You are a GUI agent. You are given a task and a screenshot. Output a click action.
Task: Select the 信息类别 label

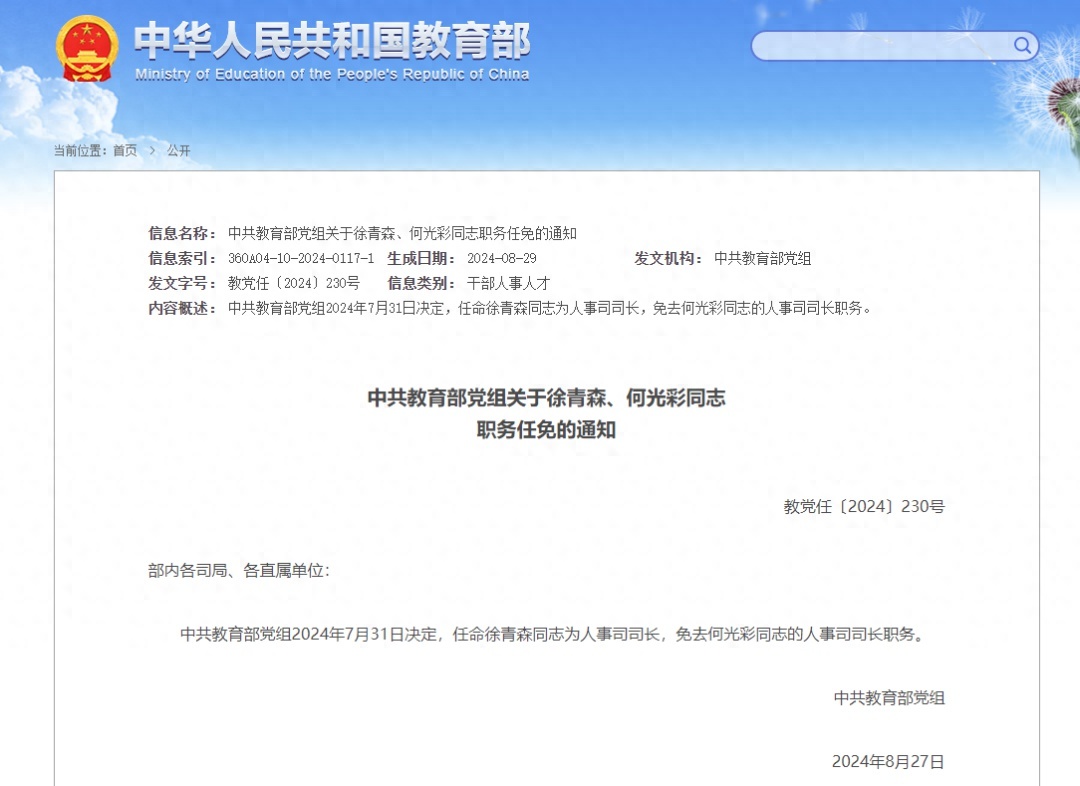click(x=422, y=283)
